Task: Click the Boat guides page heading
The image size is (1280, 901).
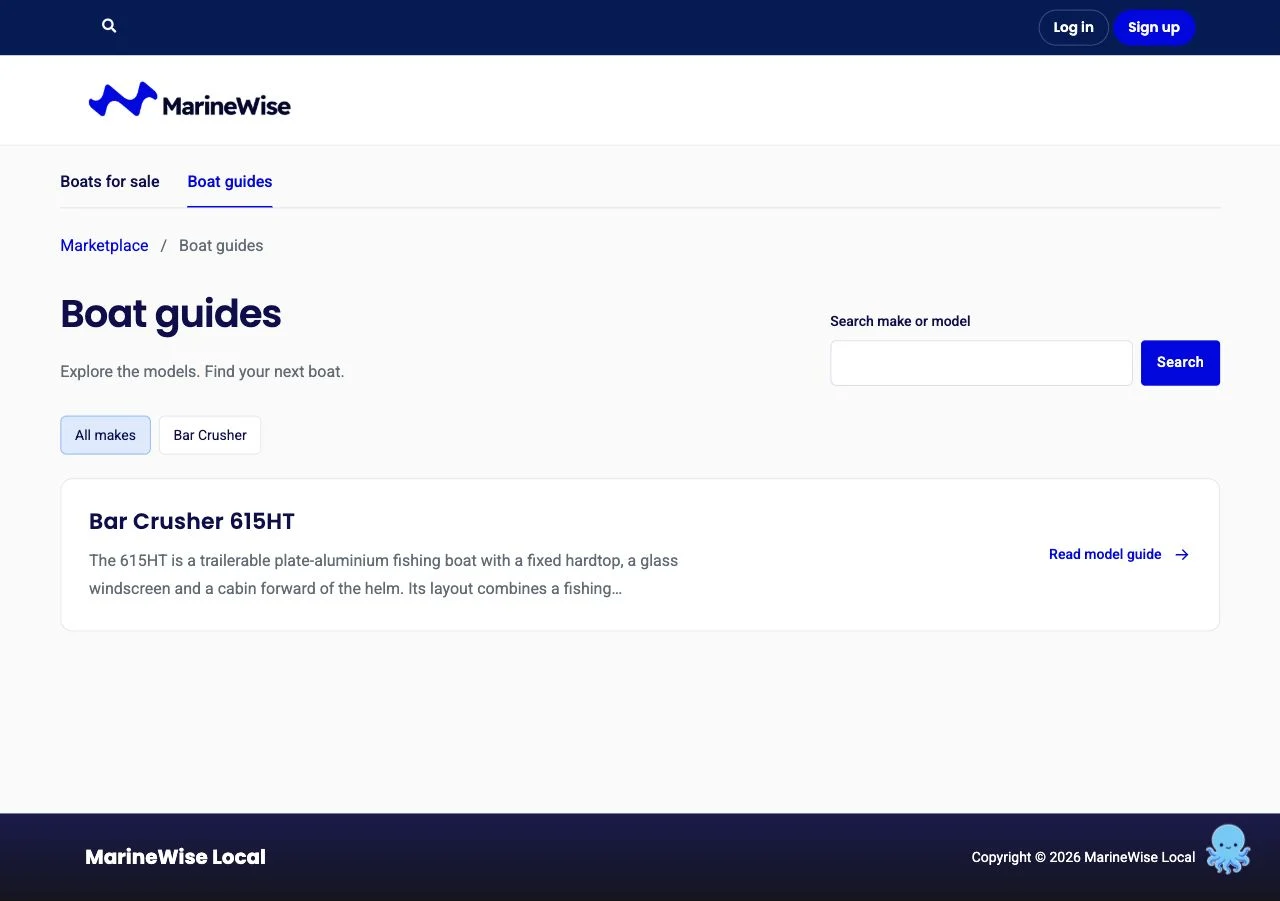Action: pyautogui.click(x=171, y=314)
